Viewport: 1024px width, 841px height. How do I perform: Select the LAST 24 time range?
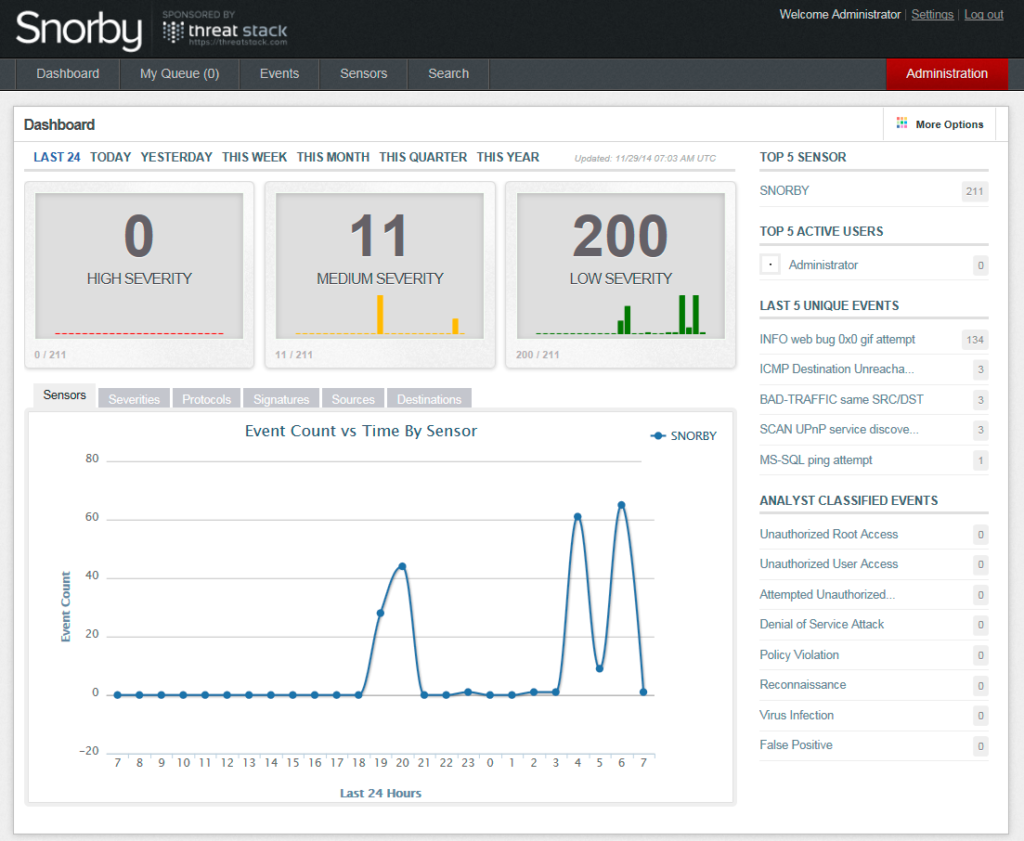click(x=57, y=157)
